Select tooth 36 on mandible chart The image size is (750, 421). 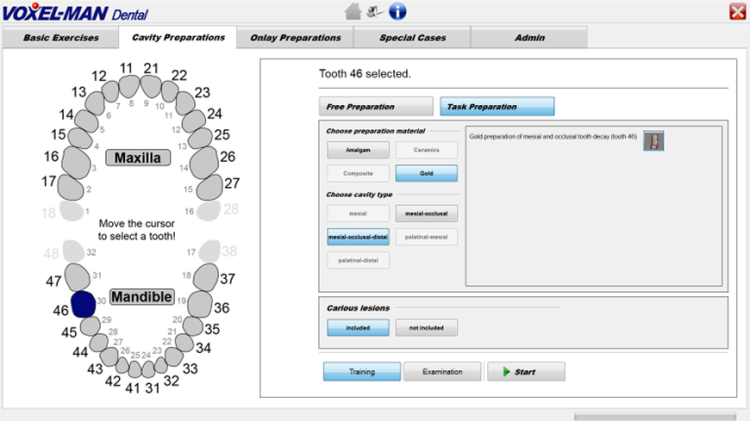pyautogui.click(x=199, y=304)
